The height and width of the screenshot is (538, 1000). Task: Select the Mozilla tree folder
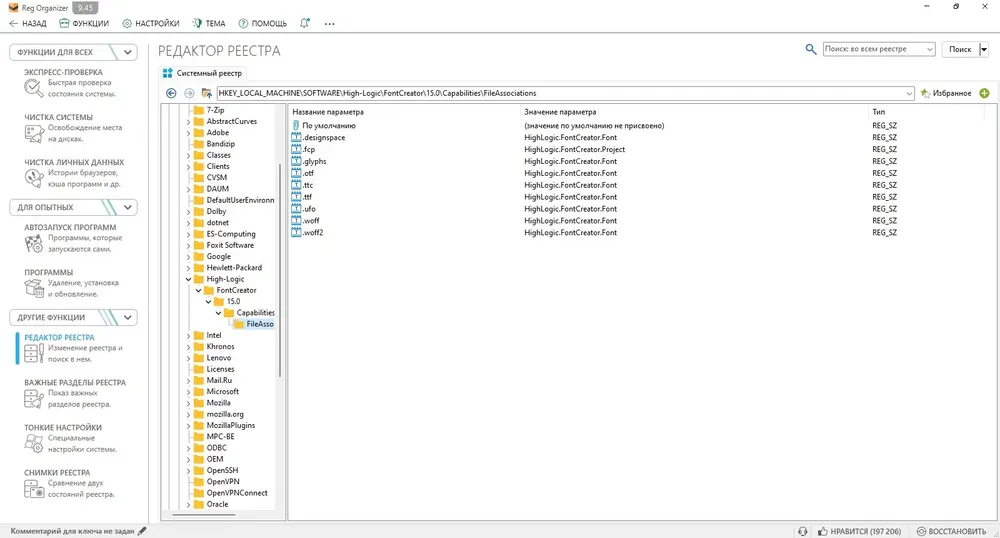coord(218,403)
